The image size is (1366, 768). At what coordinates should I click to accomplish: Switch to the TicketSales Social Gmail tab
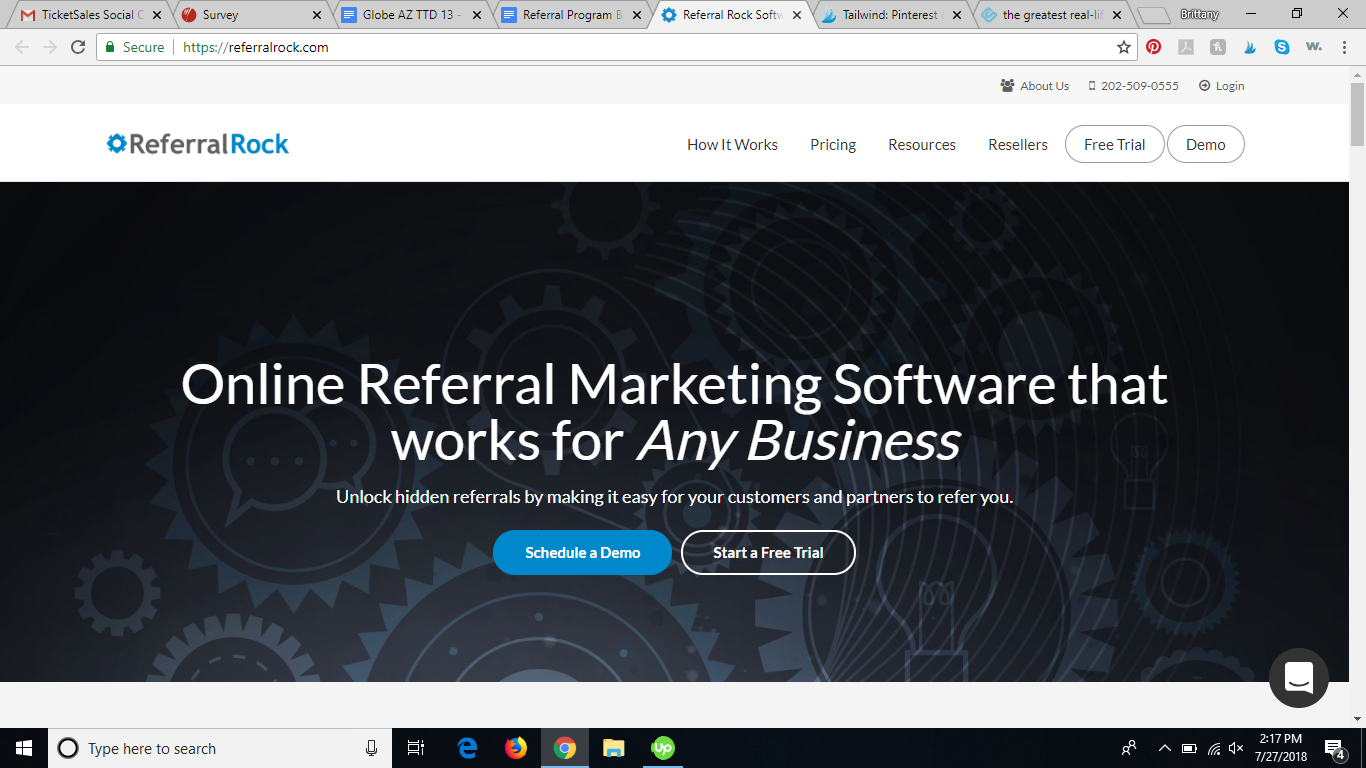(x=90, y=15)
